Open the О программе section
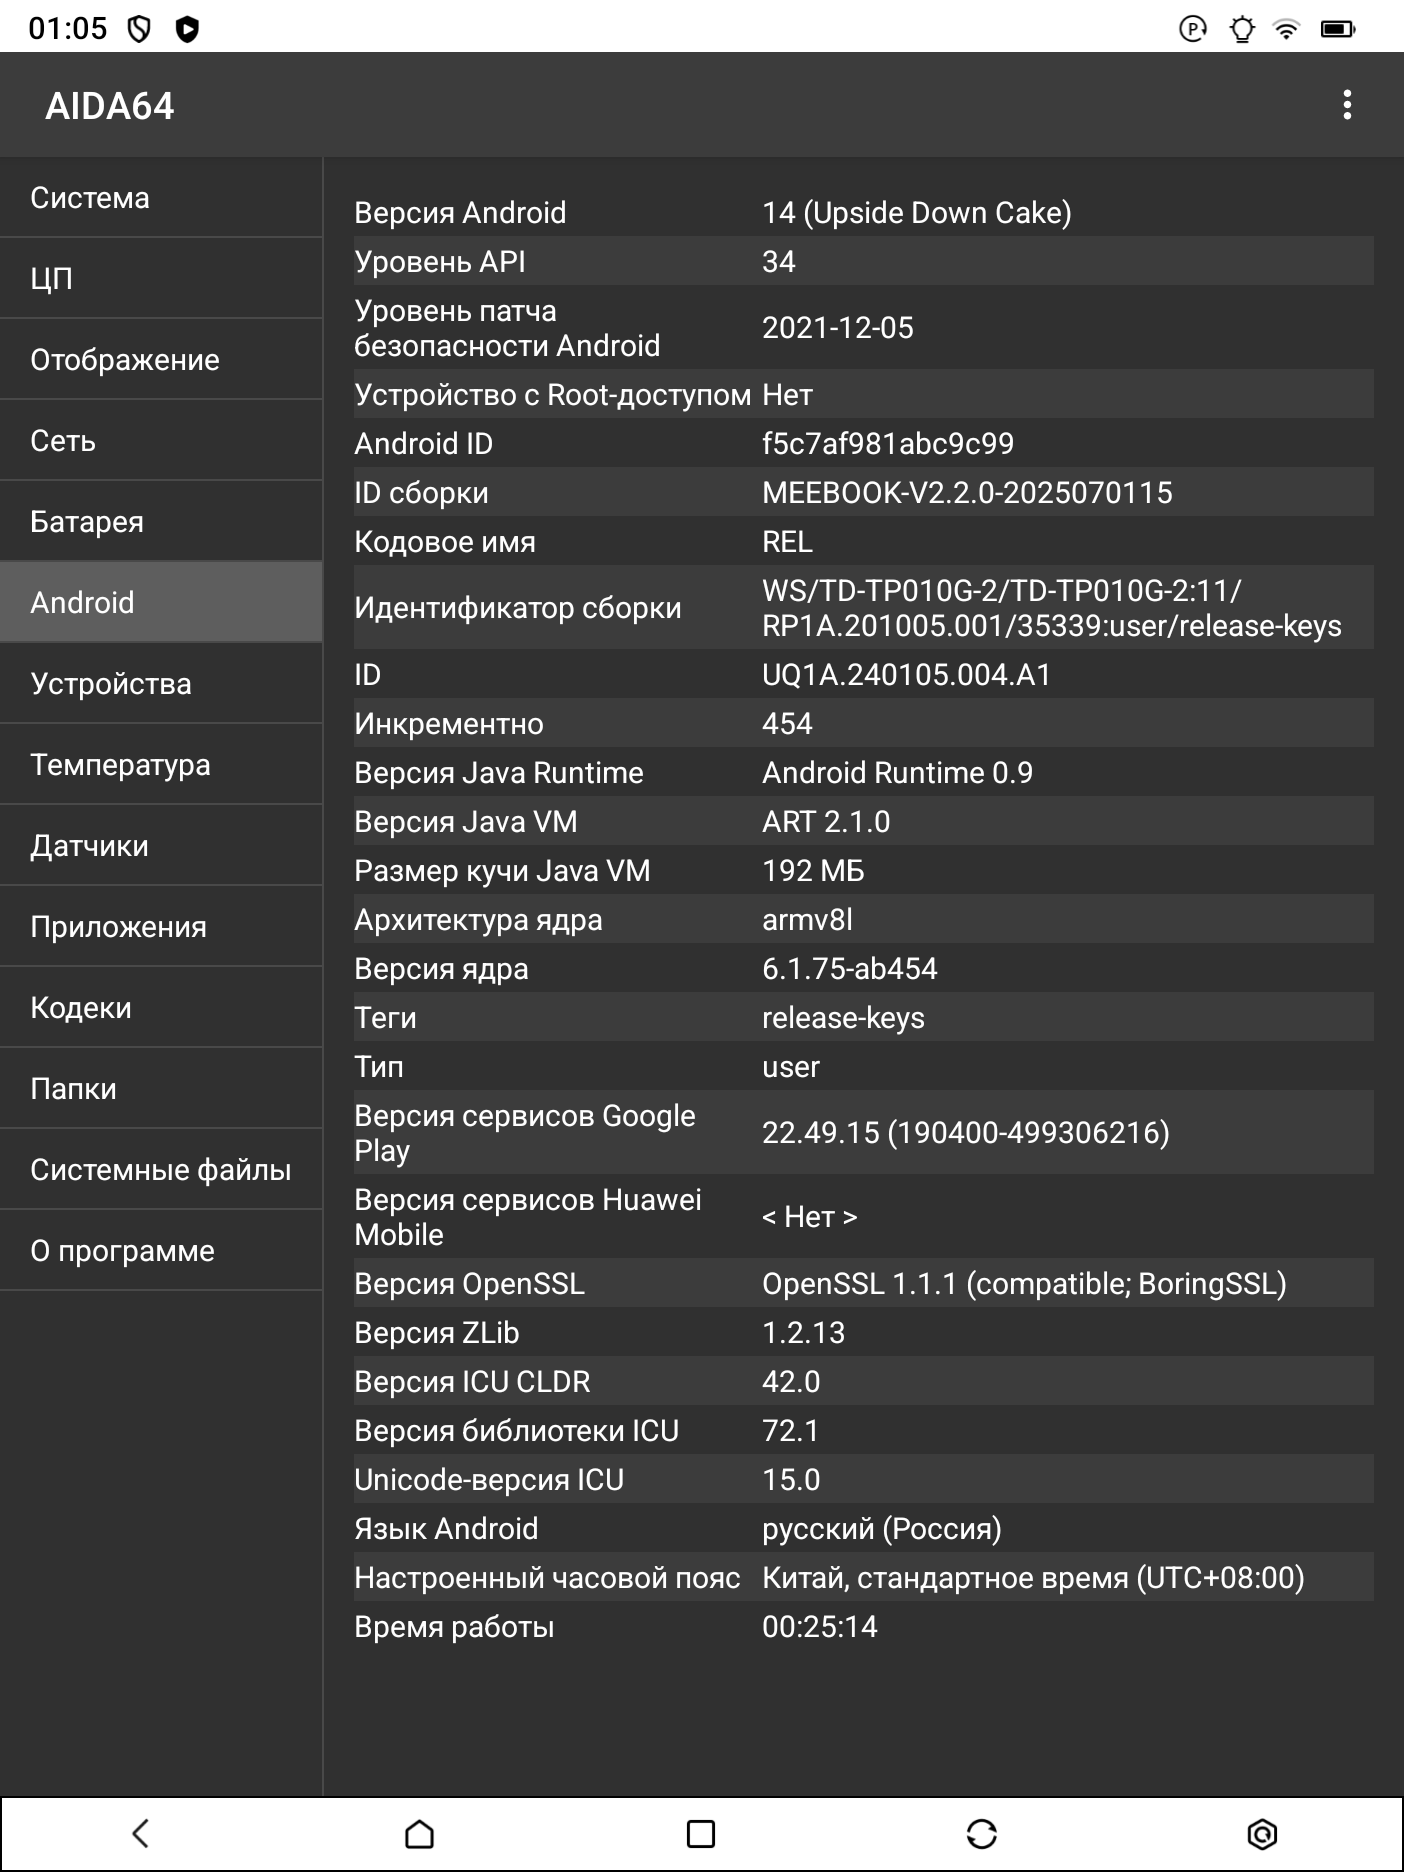The image size is (1404, 1872). coord(161,1251)
